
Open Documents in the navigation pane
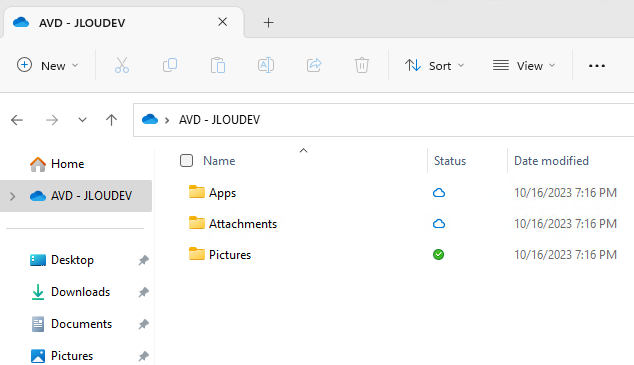pos(81,324)
